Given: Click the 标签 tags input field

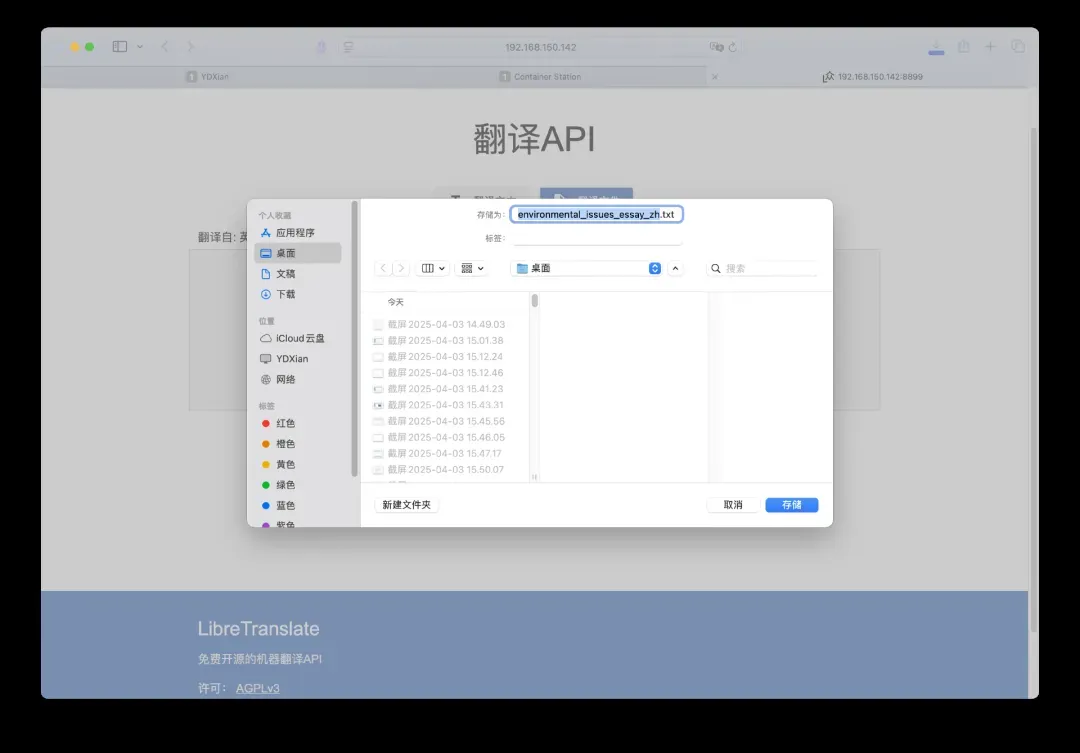Looking at the screenshot, I should pyautogui.click(x=597, y=238).
